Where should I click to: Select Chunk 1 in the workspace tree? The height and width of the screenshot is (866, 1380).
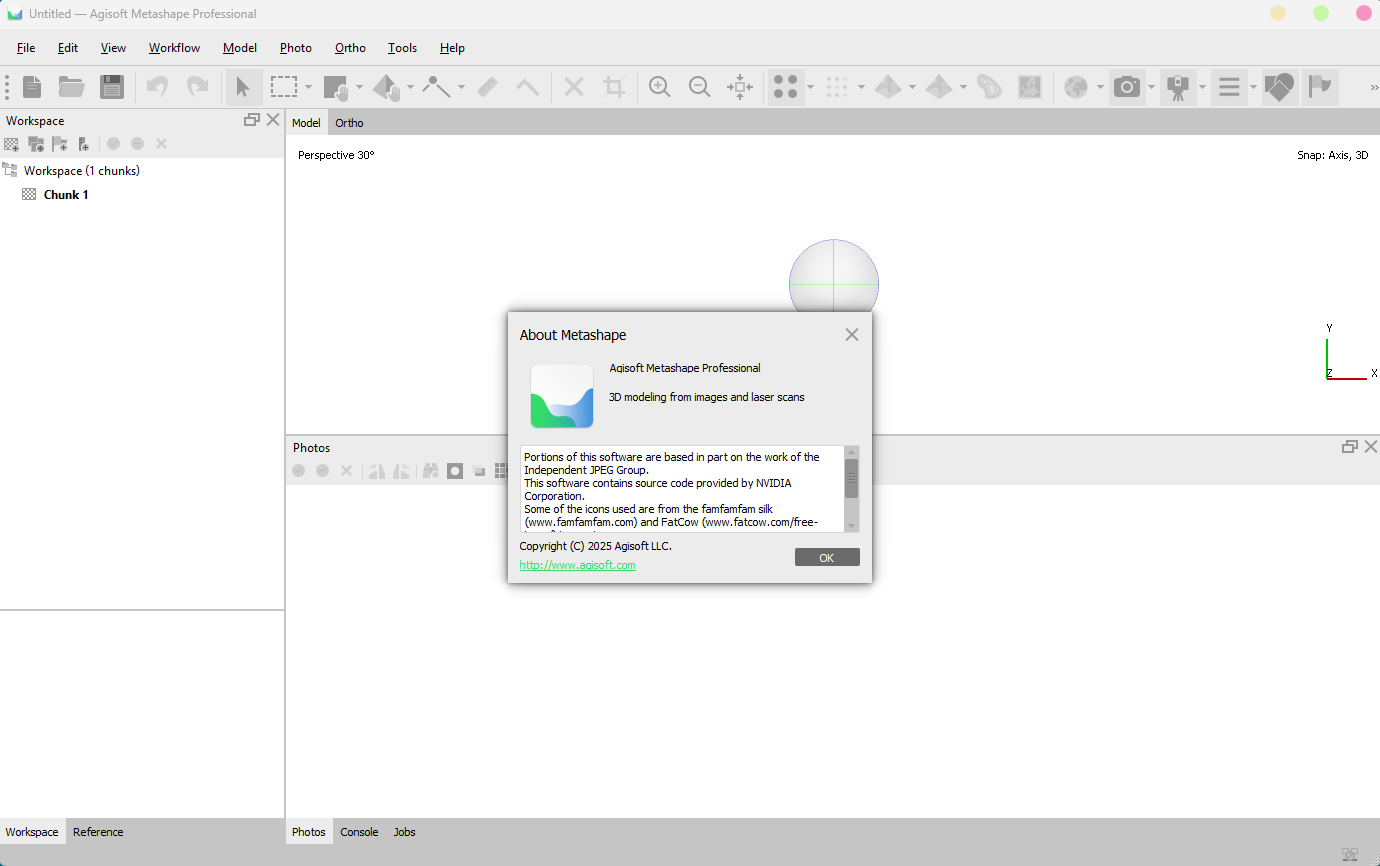(x=66, y=195)
